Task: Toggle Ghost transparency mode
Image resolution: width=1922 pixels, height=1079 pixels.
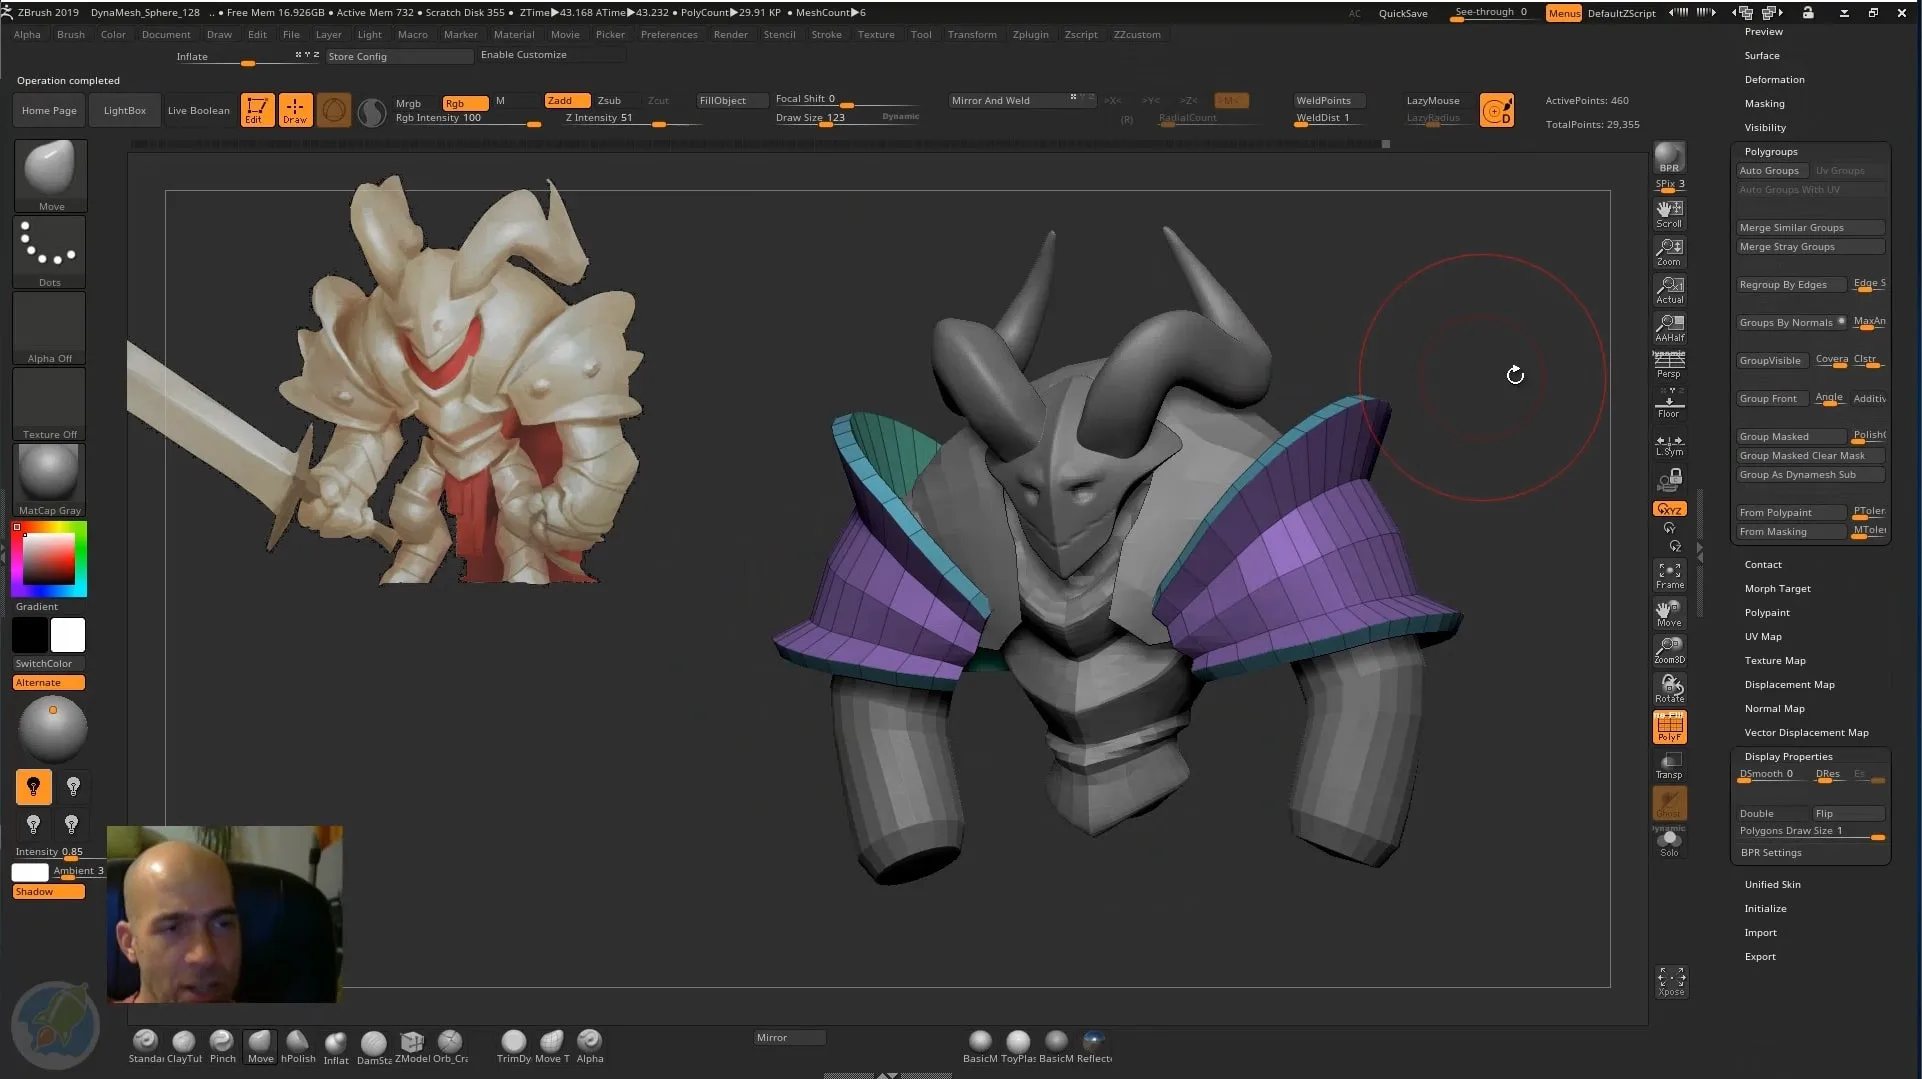Action: point(1668,803)
